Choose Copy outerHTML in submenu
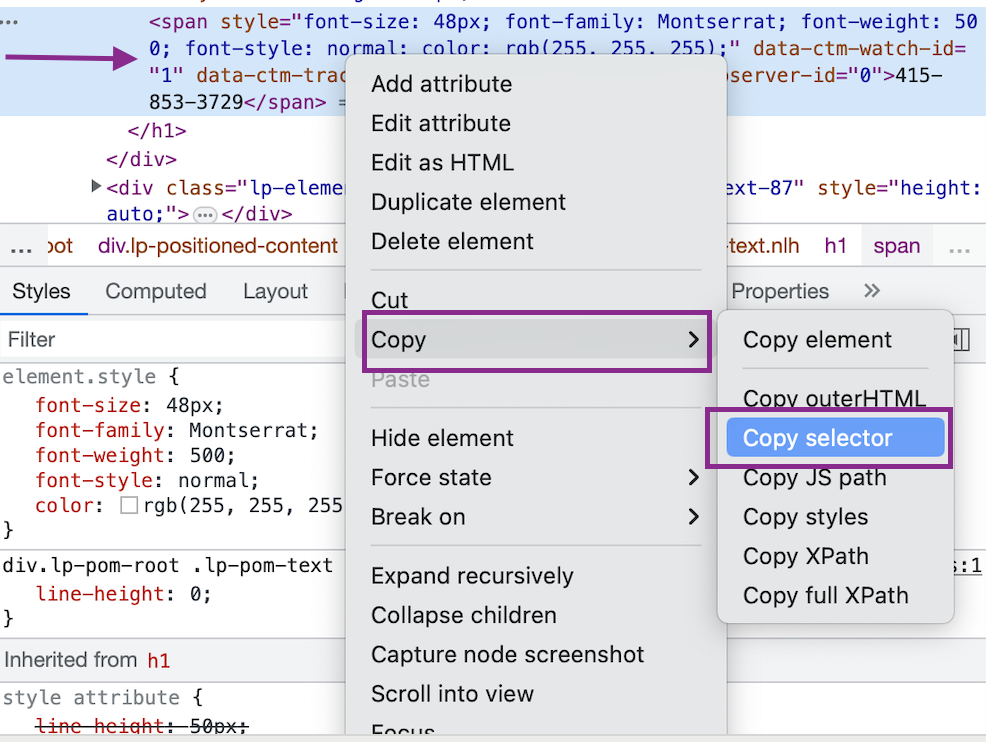Screen dimensions: 986x742 click(834, 398)
